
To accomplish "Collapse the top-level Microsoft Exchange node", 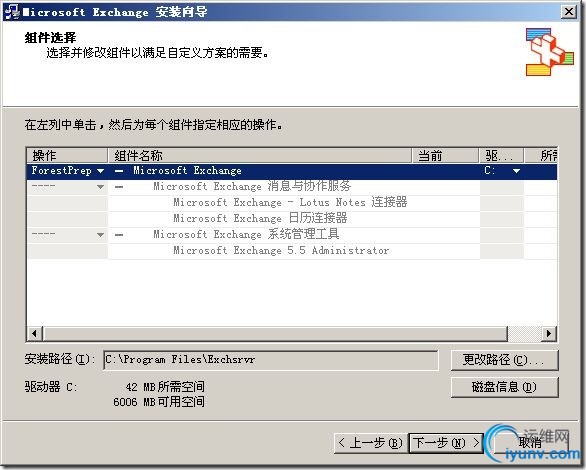I will pyautogui.click(x=119, y=171).
